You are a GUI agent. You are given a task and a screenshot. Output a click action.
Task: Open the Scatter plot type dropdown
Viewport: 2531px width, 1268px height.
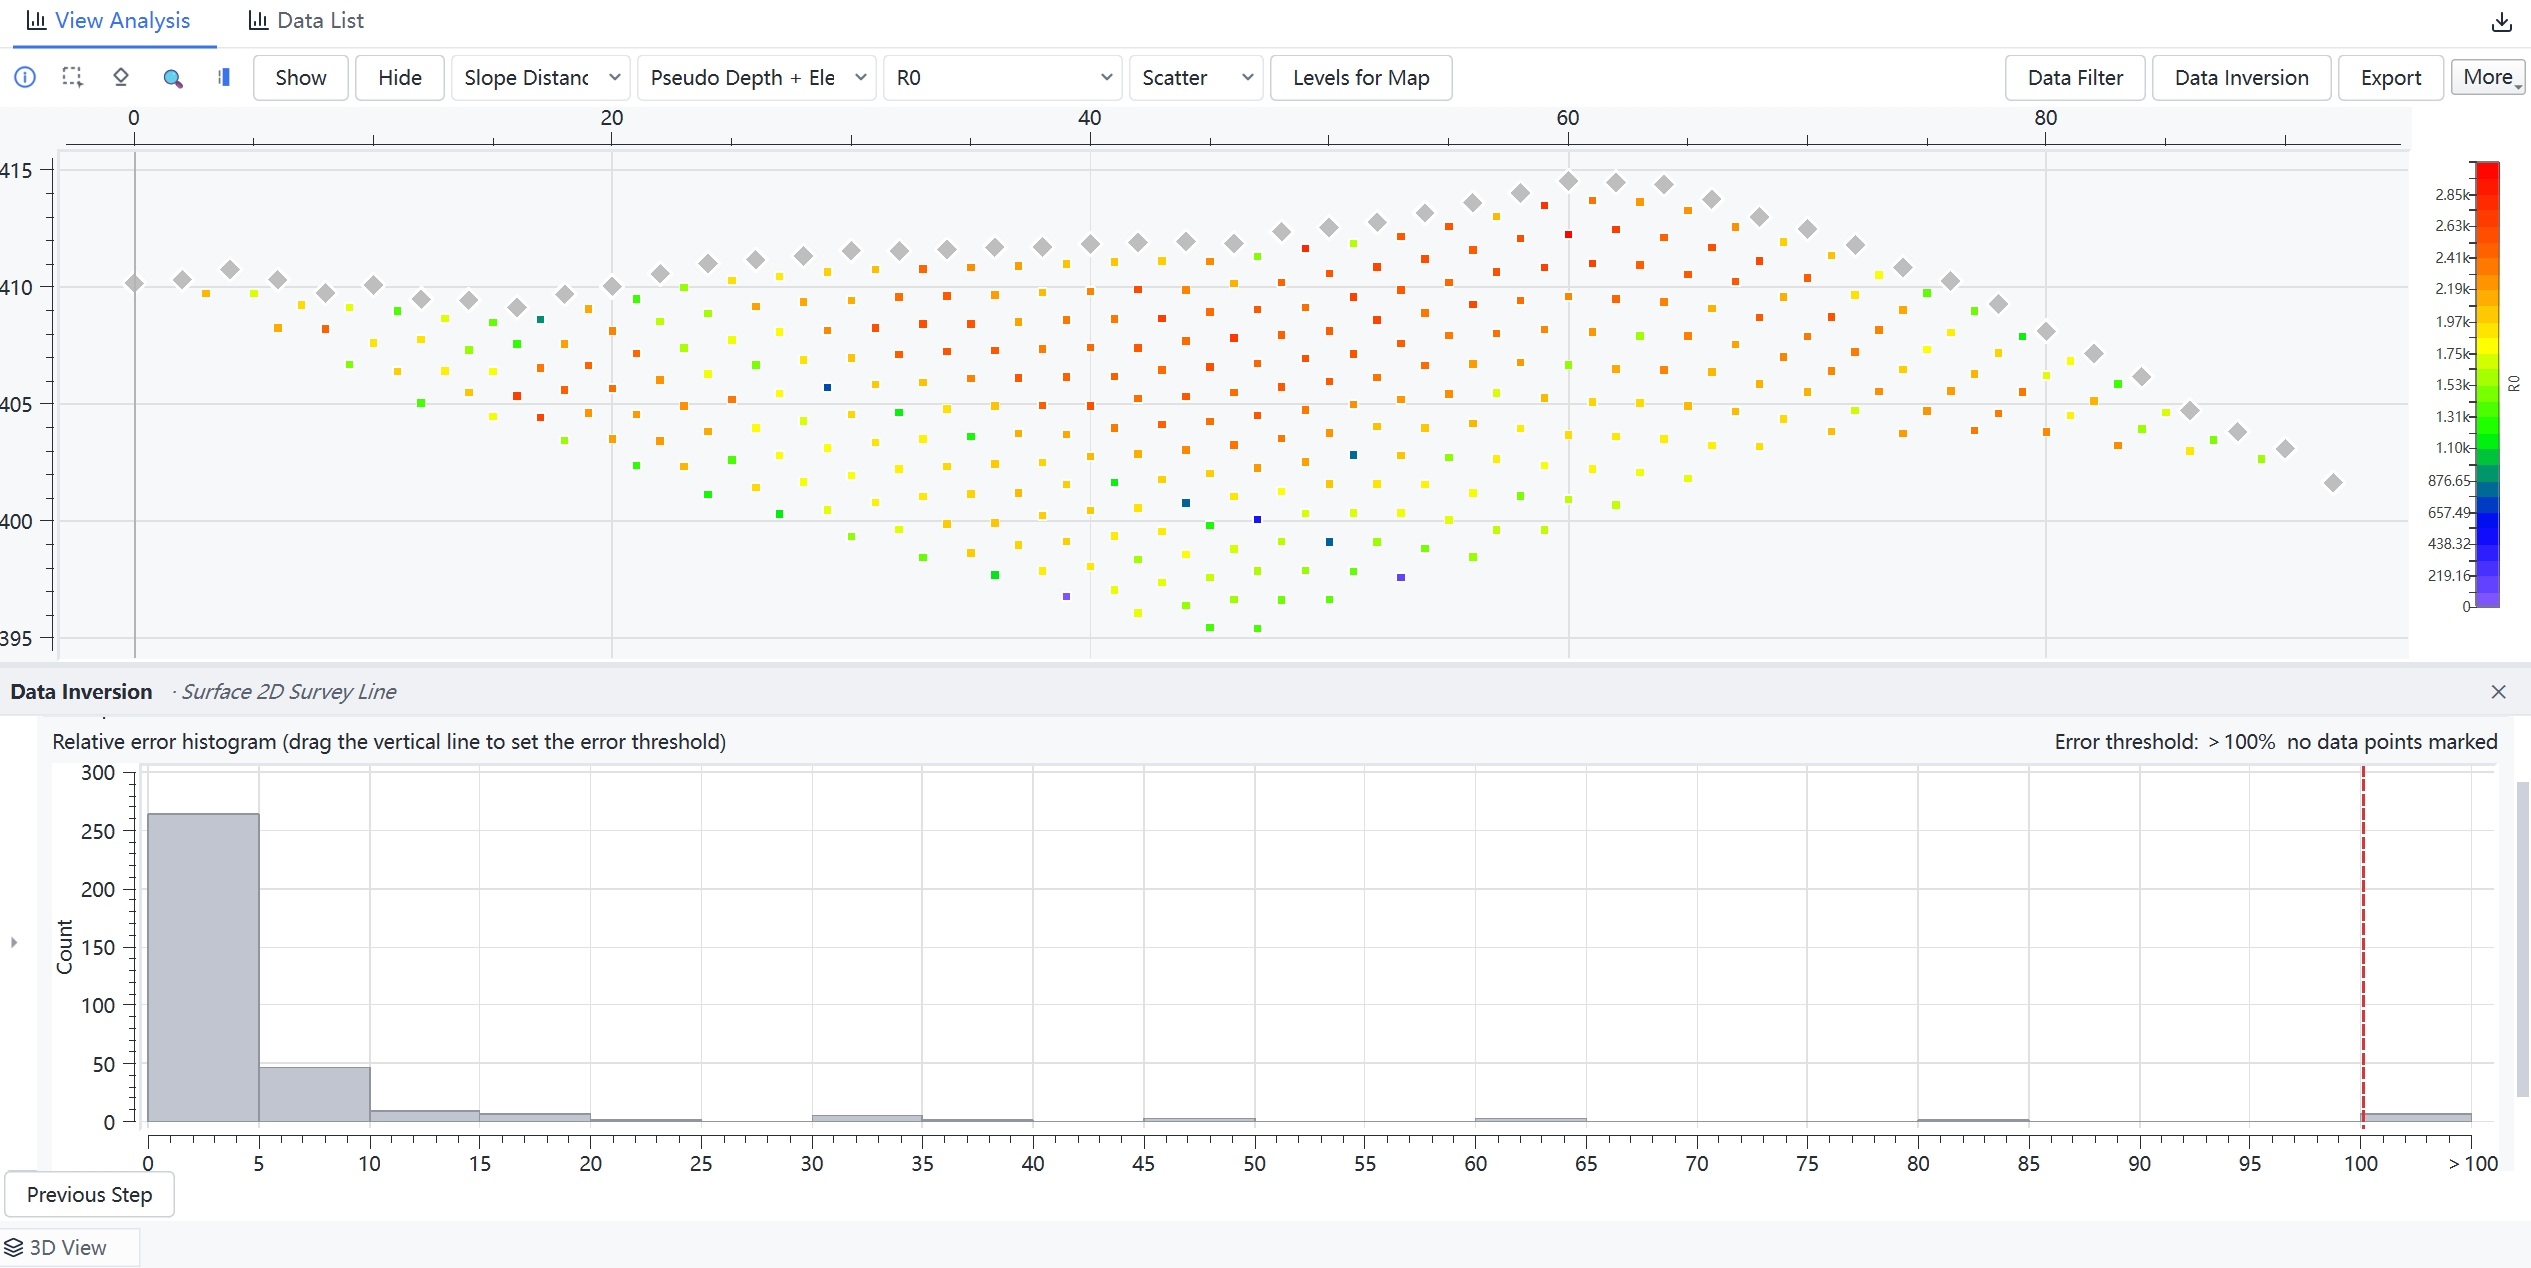coord(1196,78)
